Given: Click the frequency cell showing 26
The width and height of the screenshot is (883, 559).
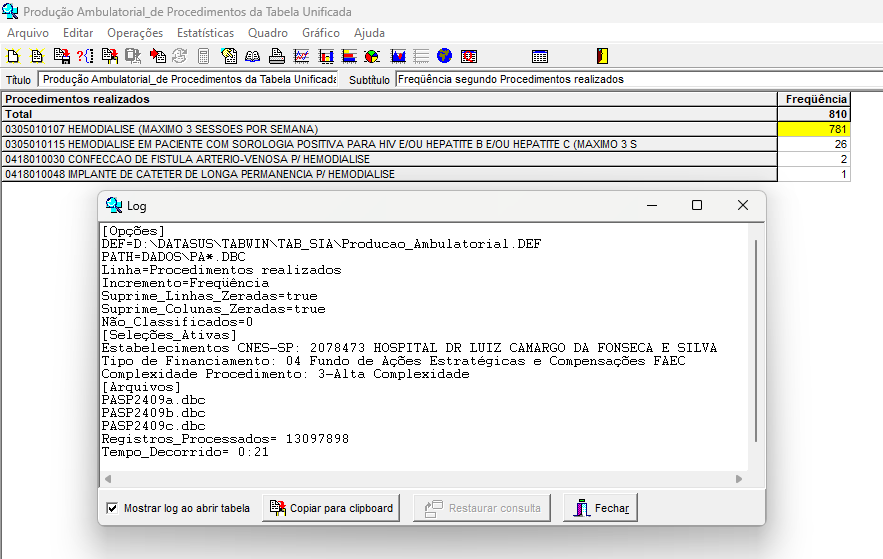Looking at the screenshot, I should click(814, 144).
